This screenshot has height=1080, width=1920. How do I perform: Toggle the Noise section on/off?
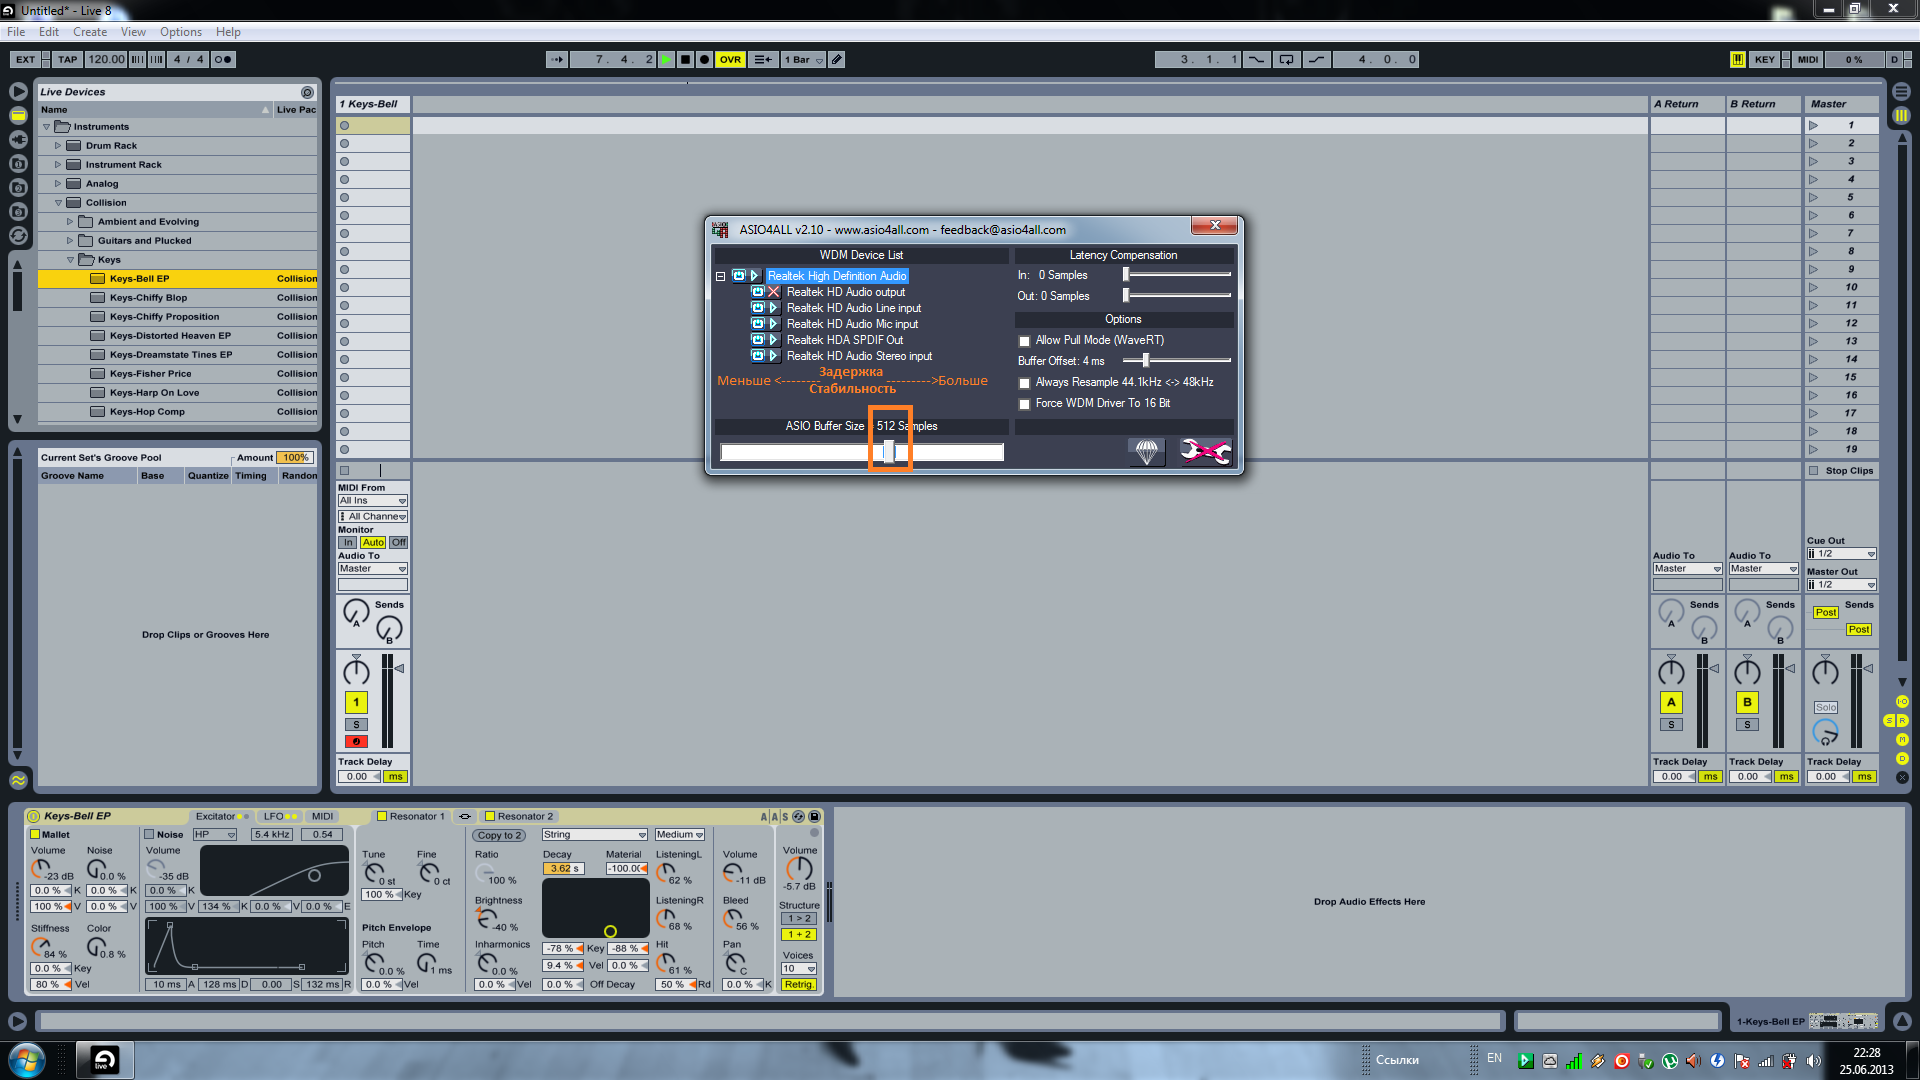pyautogui.click(x=149, y=835)
